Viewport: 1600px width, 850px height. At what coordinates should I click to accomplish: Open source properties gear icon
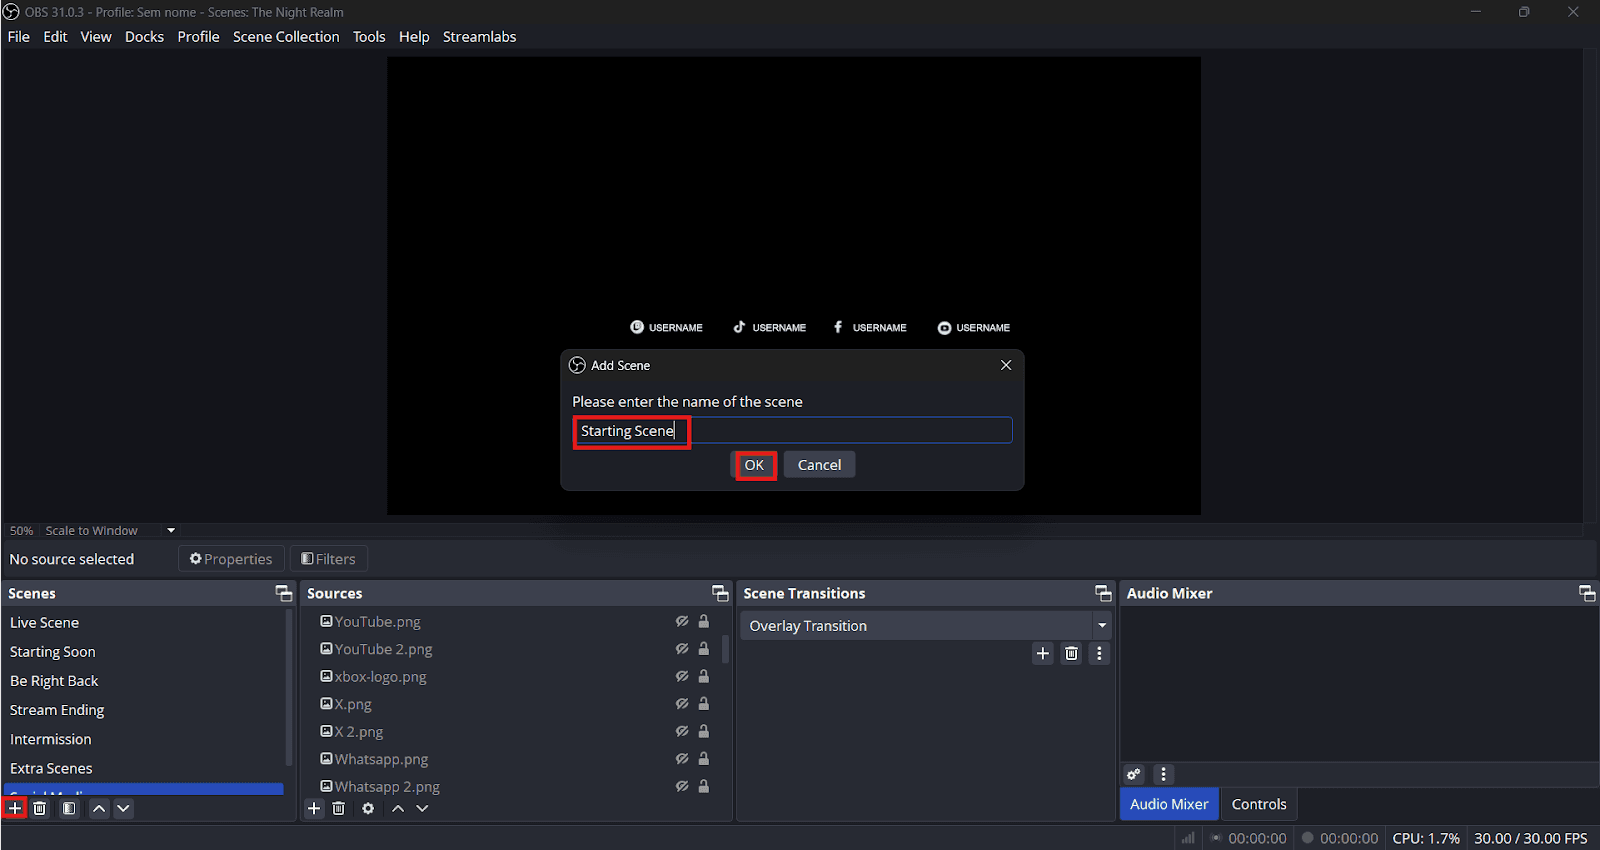pyautogui.click(x=368, y=808)
